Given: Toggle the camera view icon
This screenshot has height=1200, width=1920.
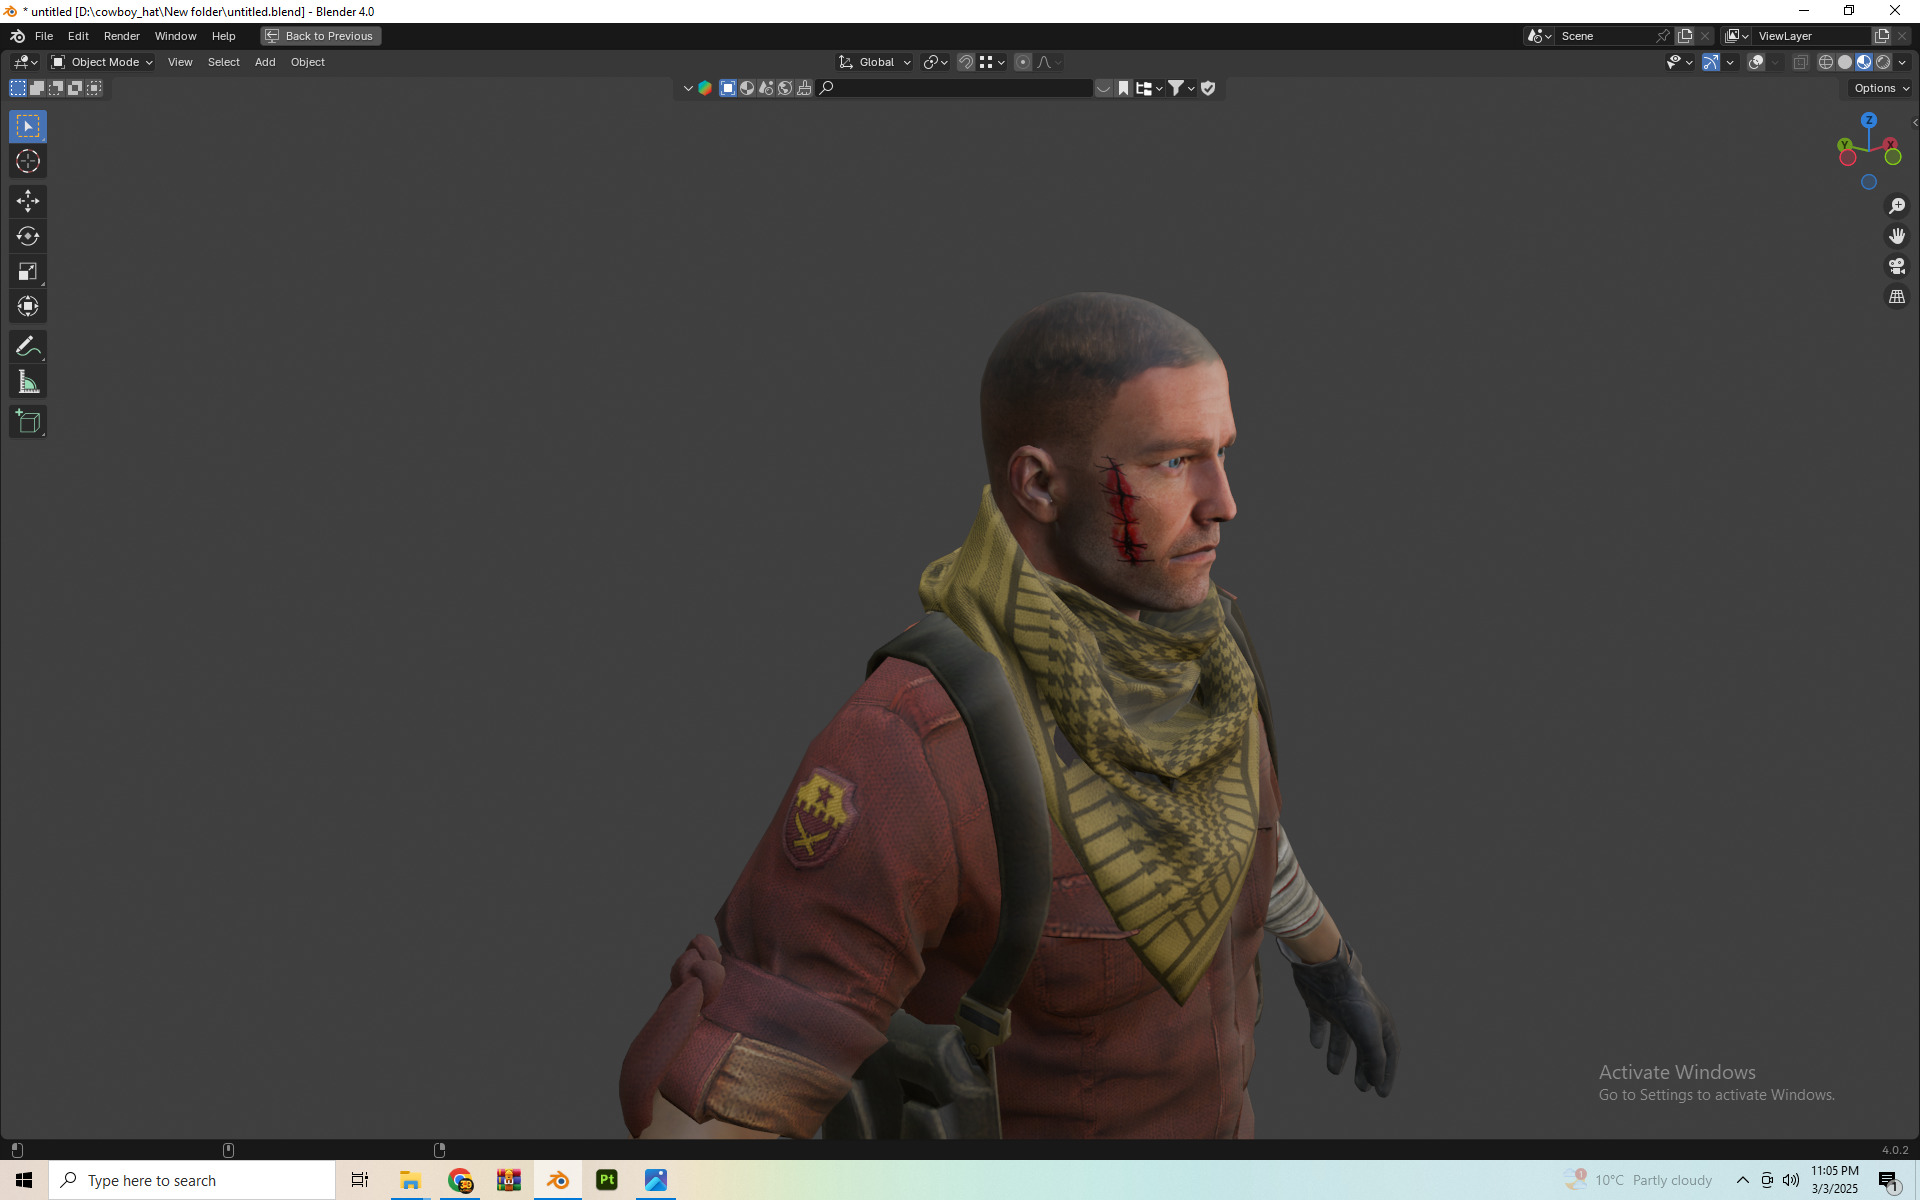Looking at the screenshot, I should 1896,266.
